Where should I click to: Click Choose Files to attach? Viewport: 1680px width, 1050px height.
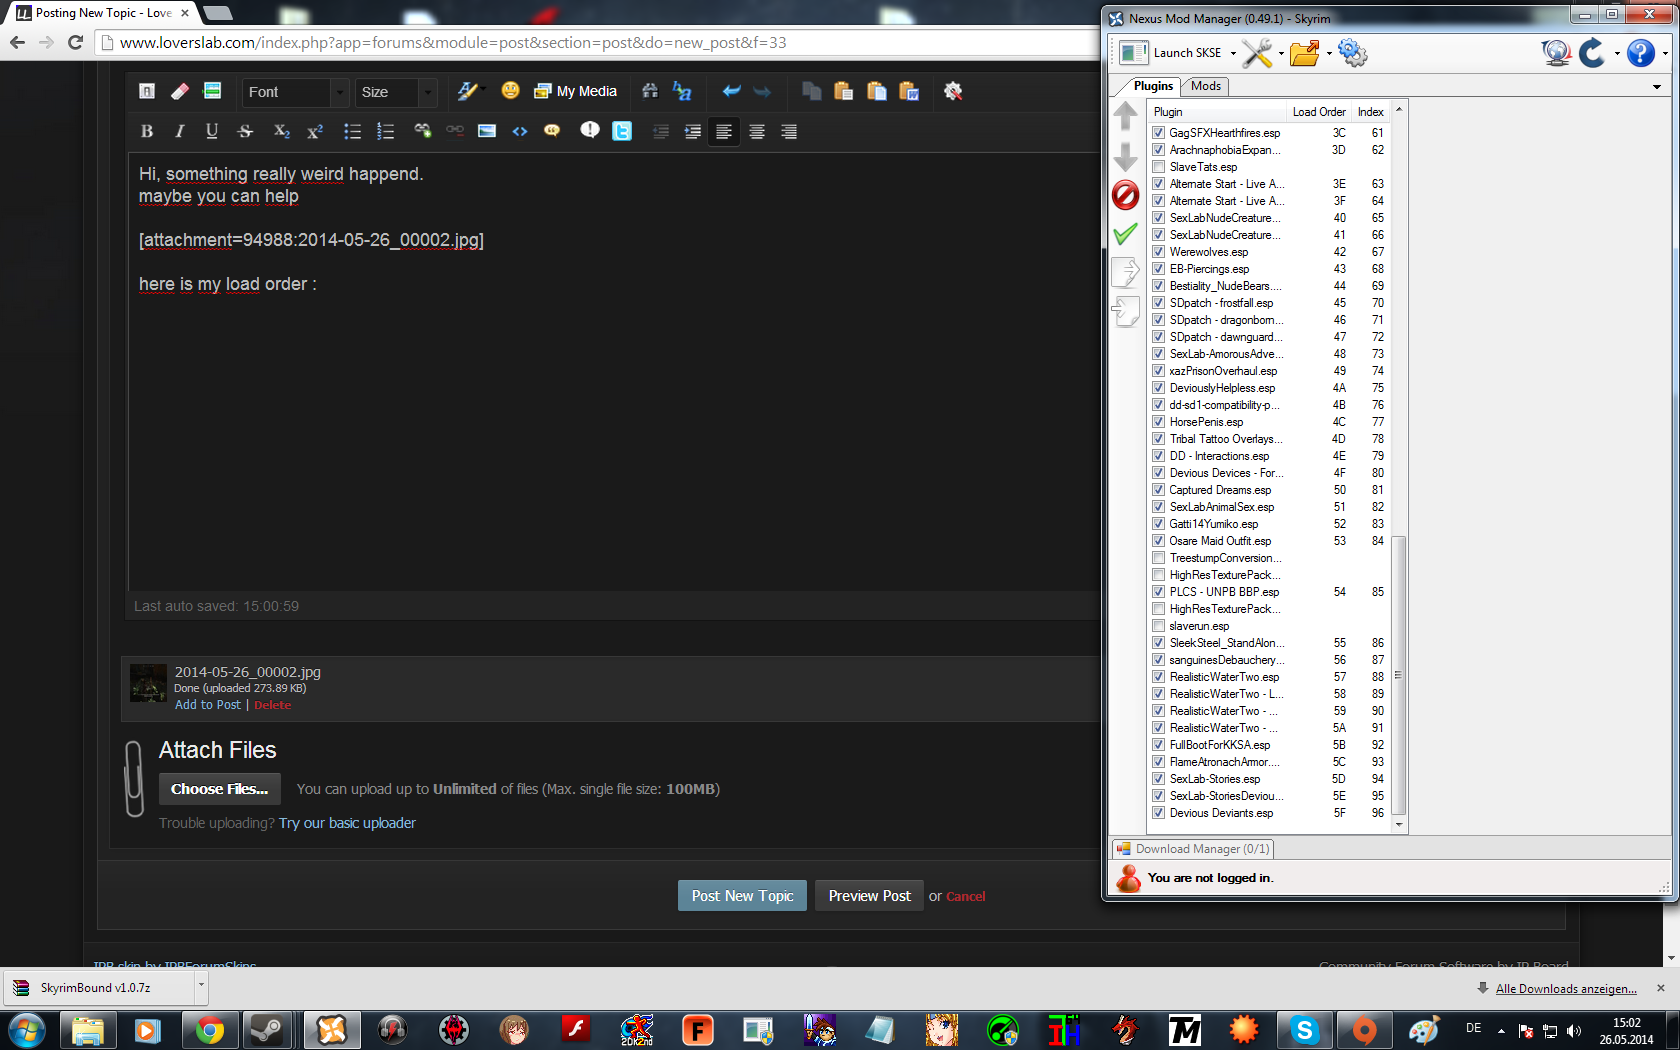pyautogui.click(x=219, y=789)
